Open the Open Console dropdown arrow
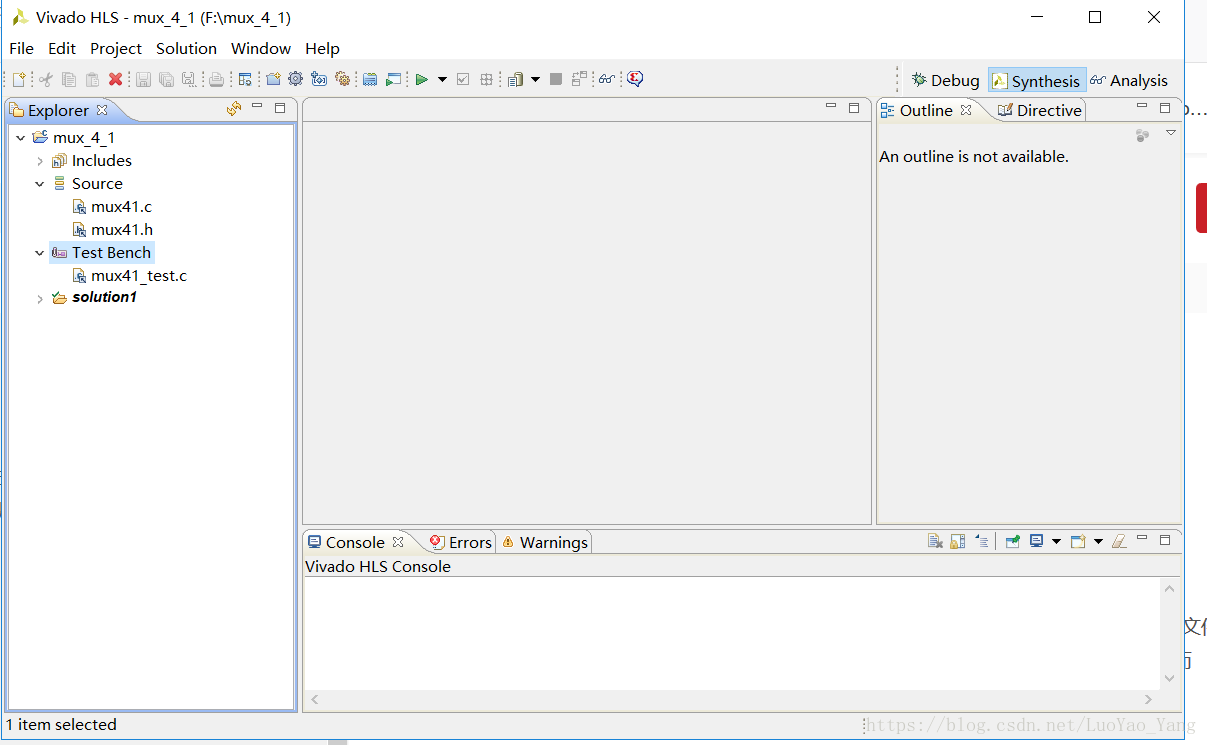This screenshot has width=1207, height=745. coord(1098,541)
